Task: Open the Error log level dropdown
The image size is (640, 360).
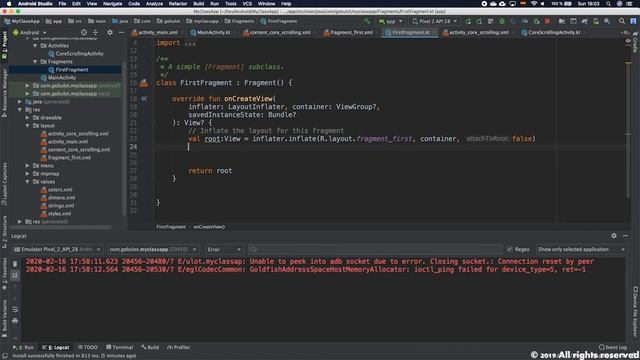Action: point(224,249)
